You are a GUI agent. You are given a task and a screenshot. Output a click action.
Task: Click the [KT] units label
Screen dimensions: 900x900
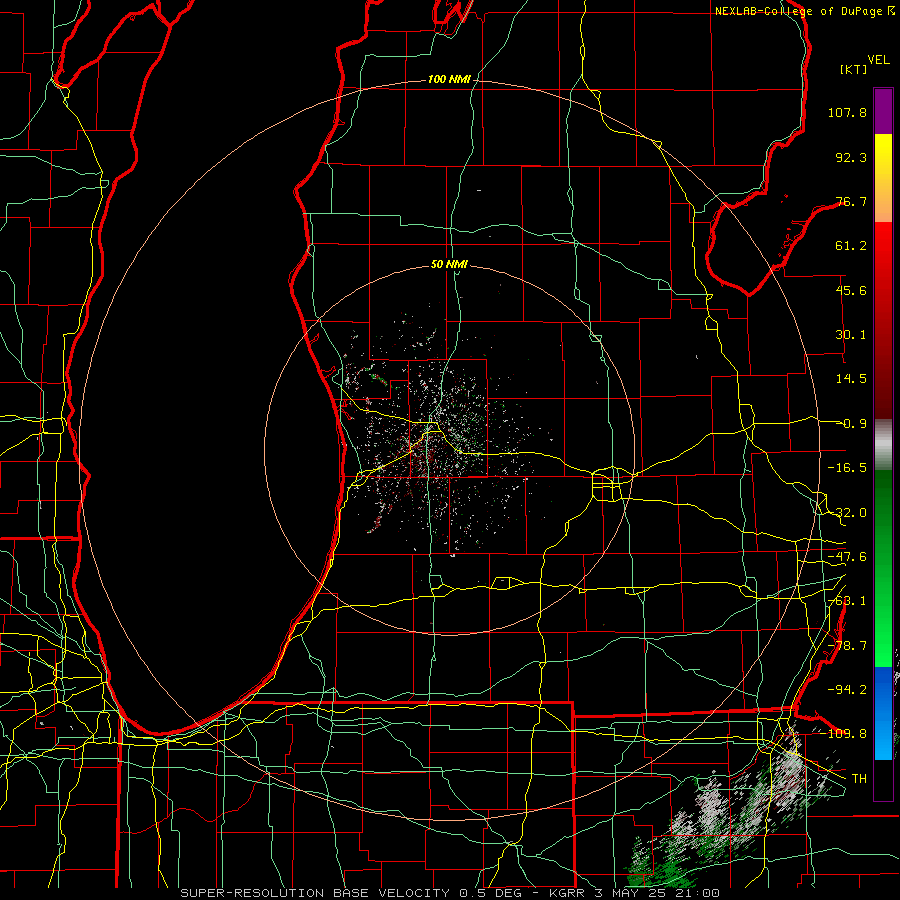click(853, 69)
